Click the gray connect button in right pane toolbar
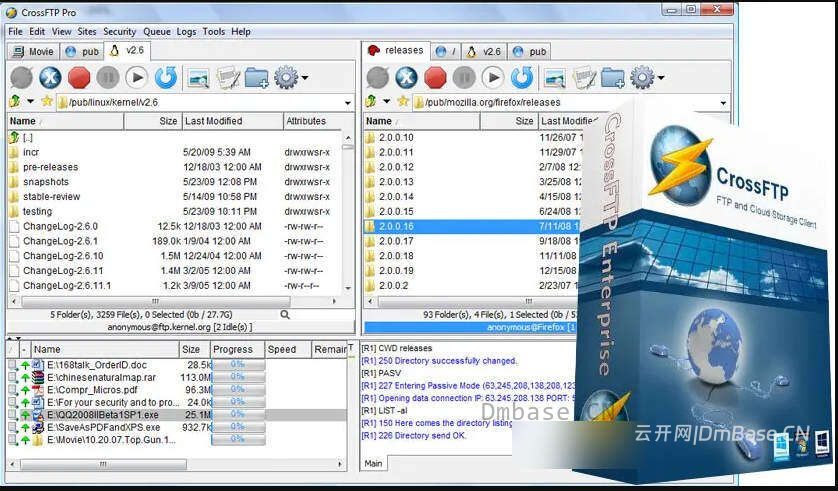The width and height of the screenshot is (838, 491). click(377, 78)
